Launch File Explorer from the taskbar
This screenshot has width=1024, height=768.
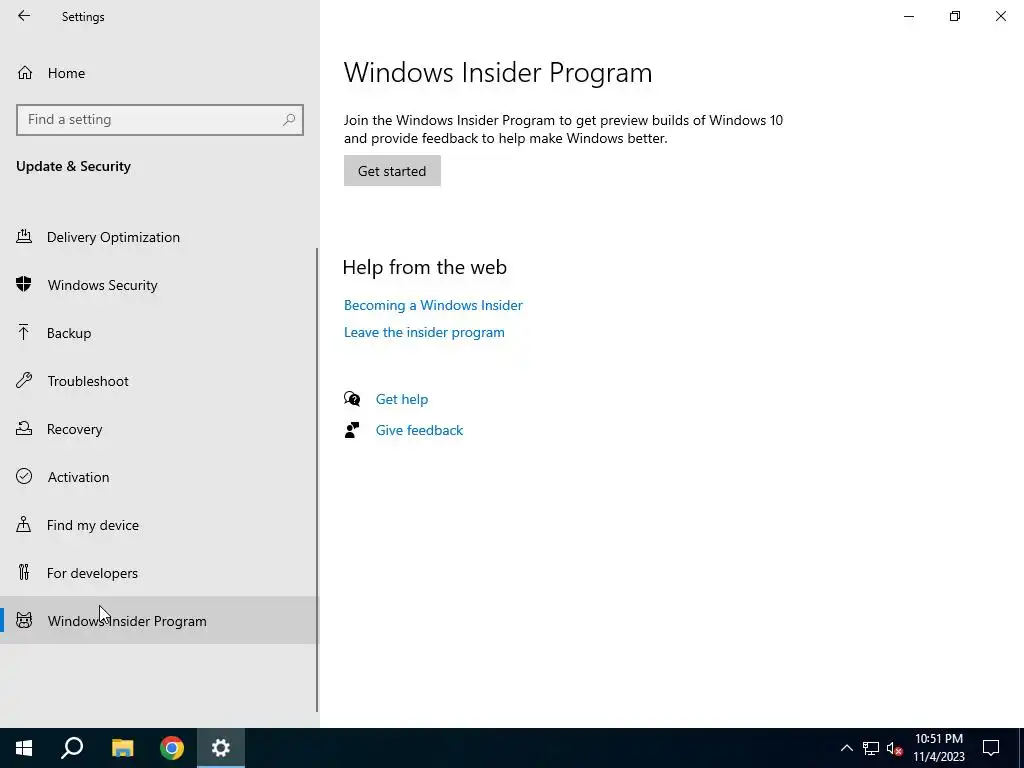pos(122,748)
